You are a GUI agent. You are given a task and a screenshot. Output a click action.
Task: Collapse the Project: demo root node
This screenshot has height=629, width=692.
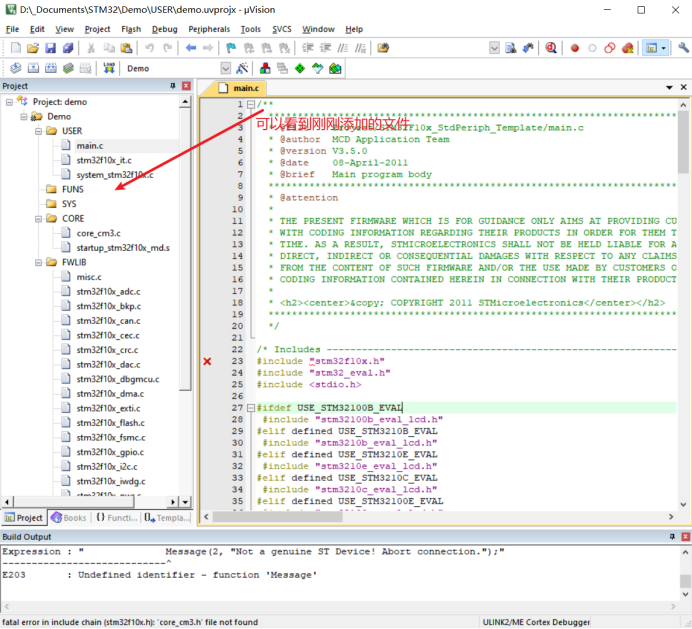(x=9, y=102)
